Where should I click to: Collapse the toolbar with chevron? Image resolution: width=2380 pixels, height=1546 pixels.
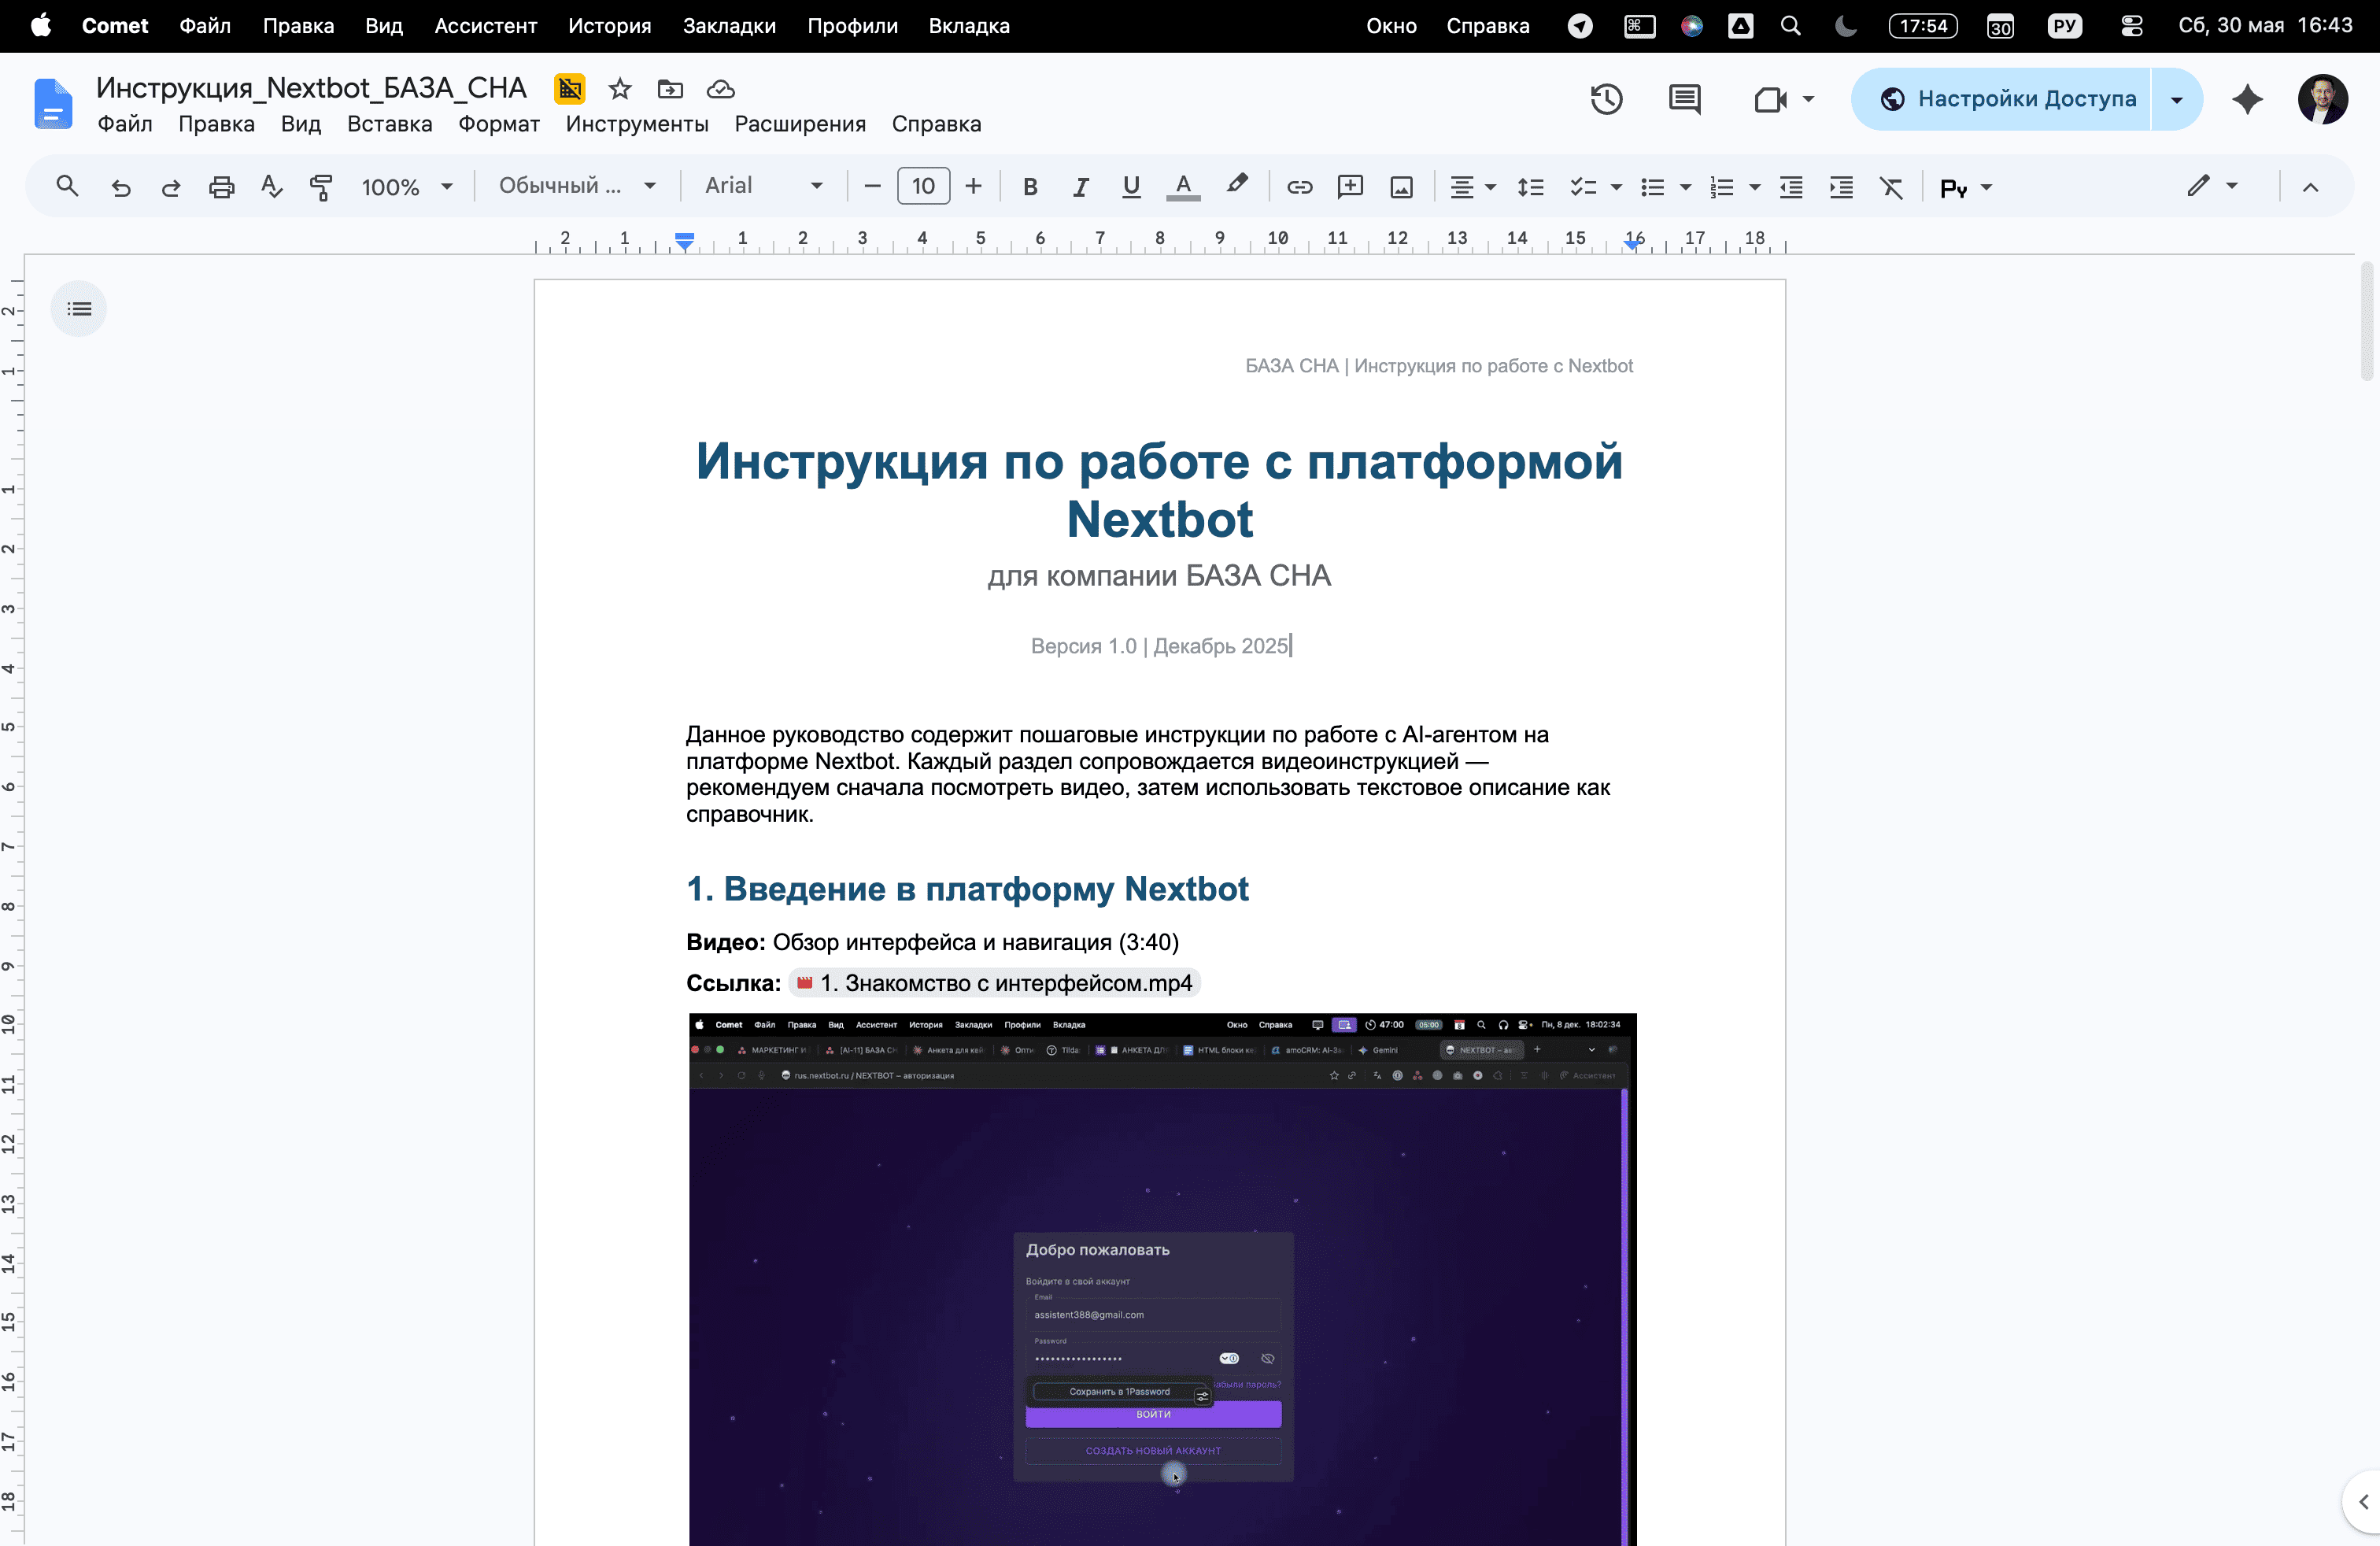click(2310, 187)
